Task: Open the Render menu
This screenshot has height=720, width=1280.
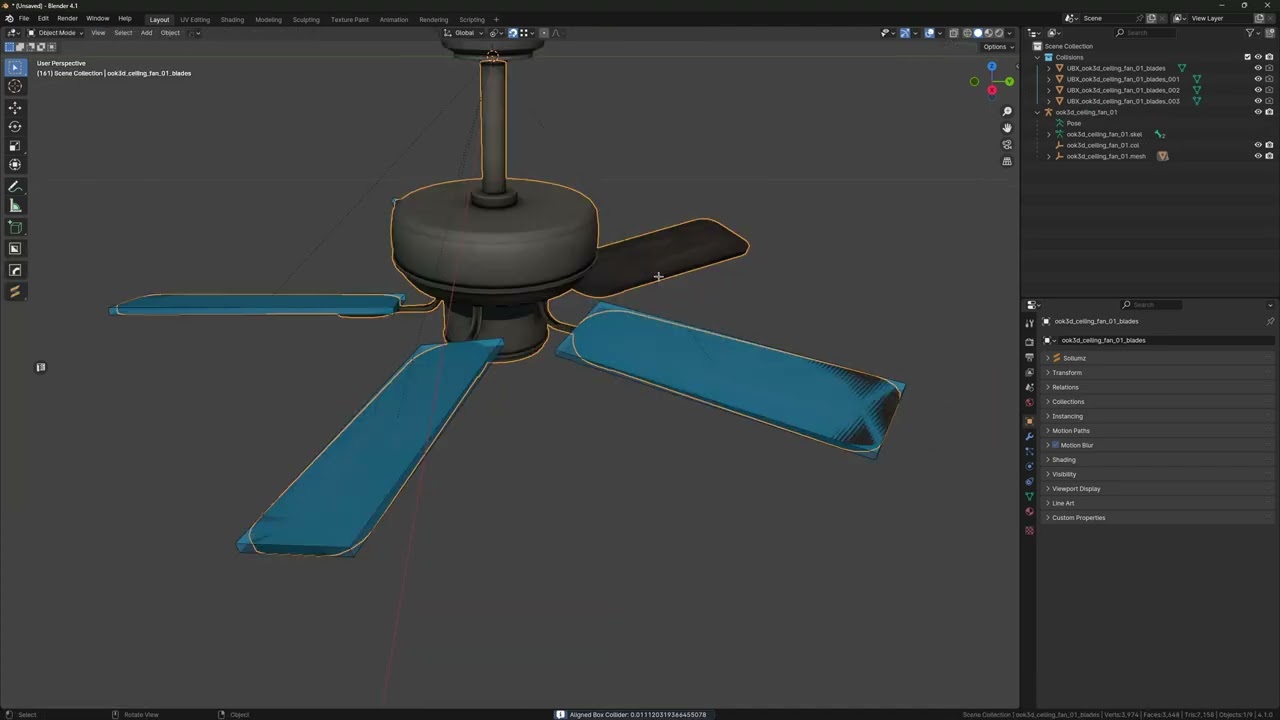Action: pyautogui.click(x=67, y=19)
